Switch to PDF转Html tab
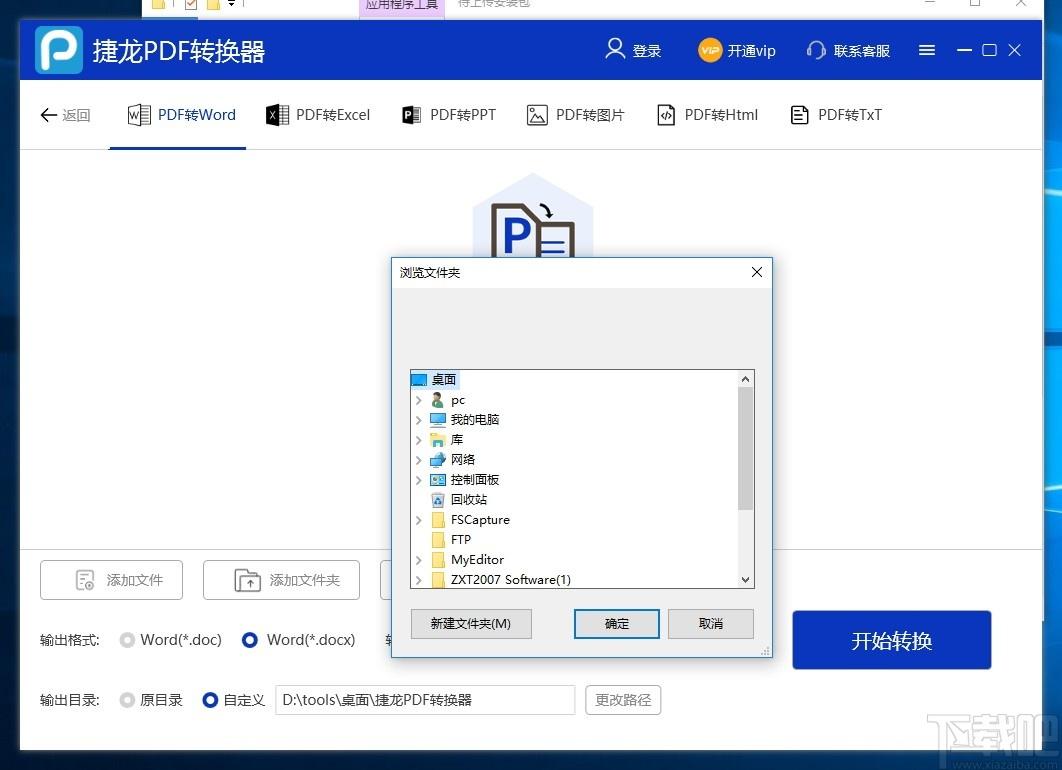The image size is (1062, 770). (x=708, y=115)
